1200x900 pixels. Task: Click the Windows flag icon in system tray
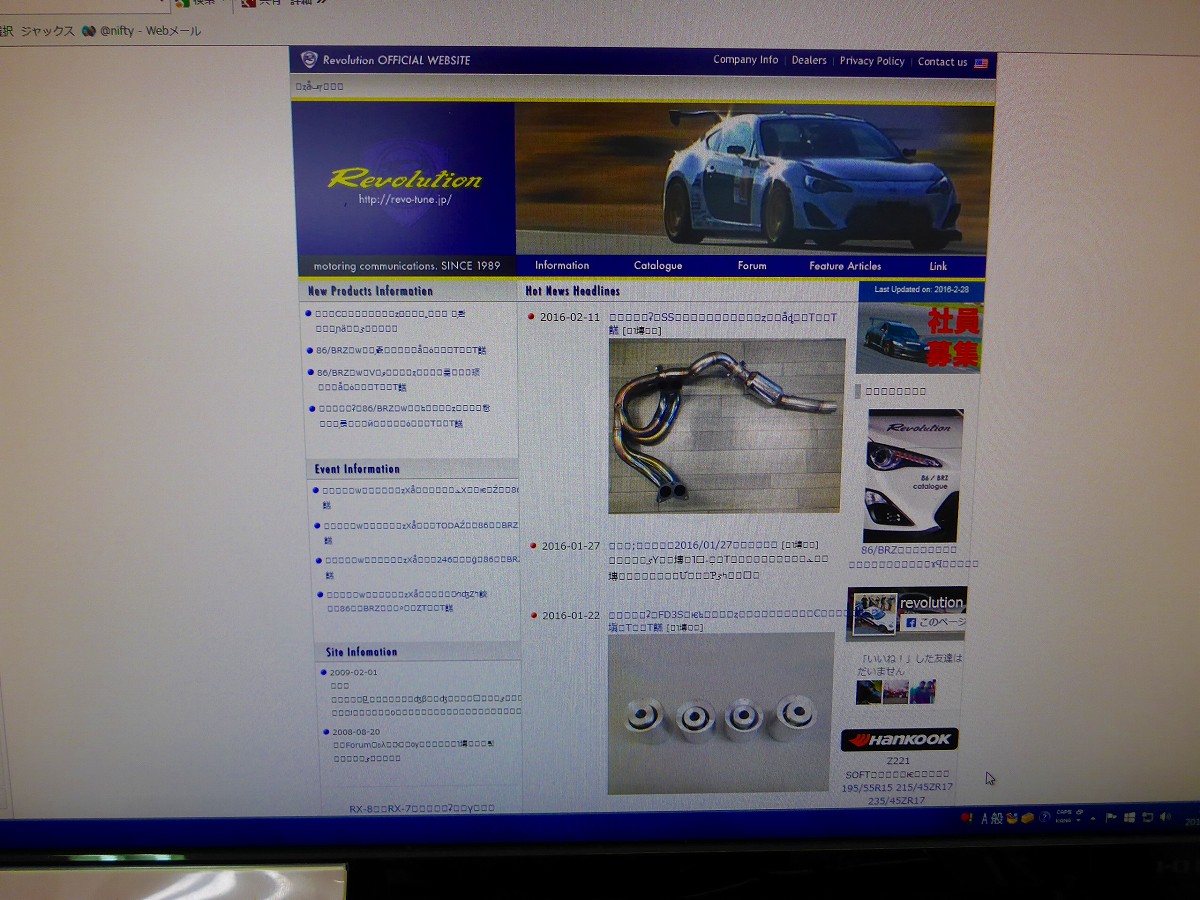pos(1129,818)
